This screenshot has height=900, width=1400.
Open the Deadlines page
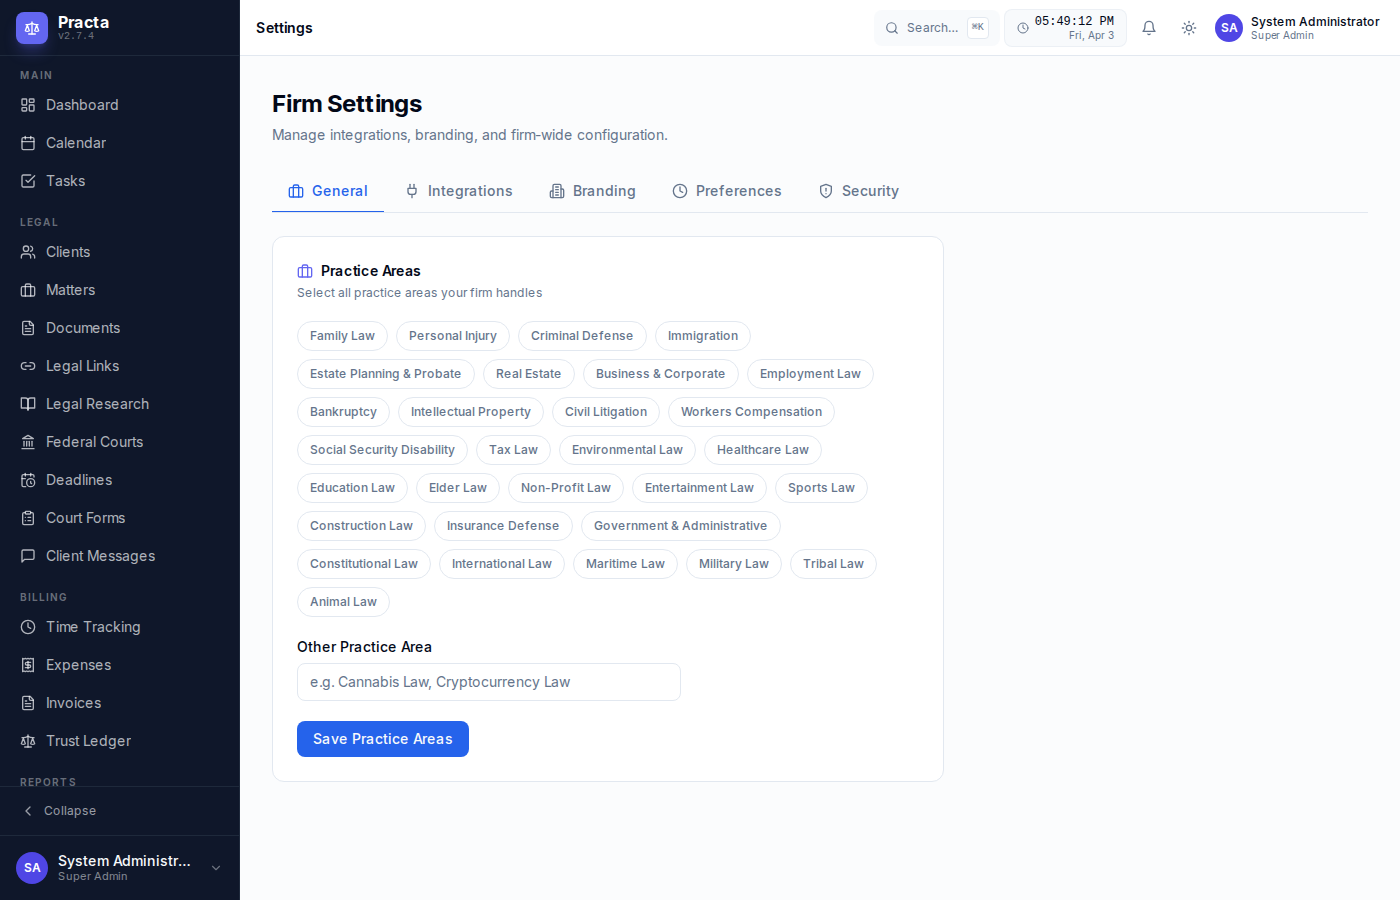point(120,480)
